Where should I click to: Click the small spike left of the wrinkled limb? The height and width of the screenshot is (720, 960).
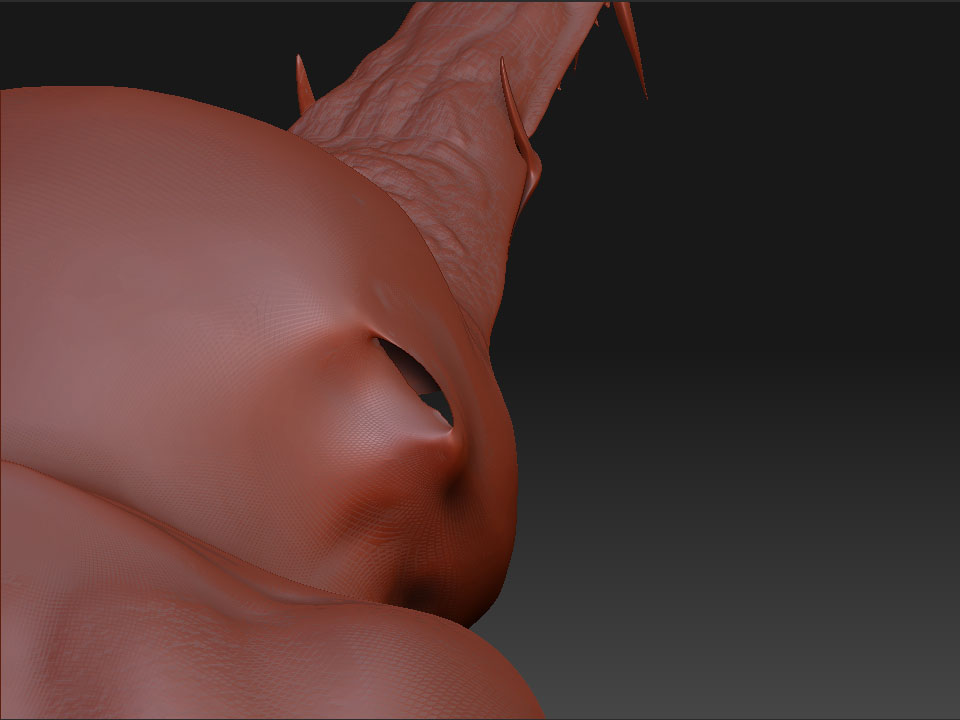(304, 84)
